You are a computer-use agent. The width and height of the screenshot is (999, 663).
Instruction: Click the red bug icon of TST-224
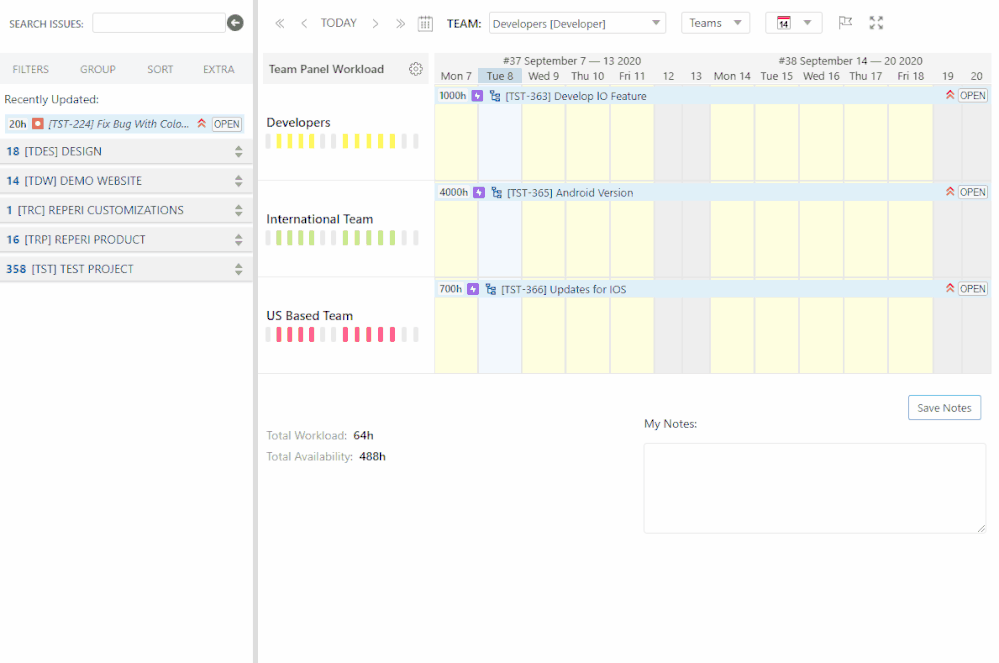pyautogui.click(x=38, y=124)
